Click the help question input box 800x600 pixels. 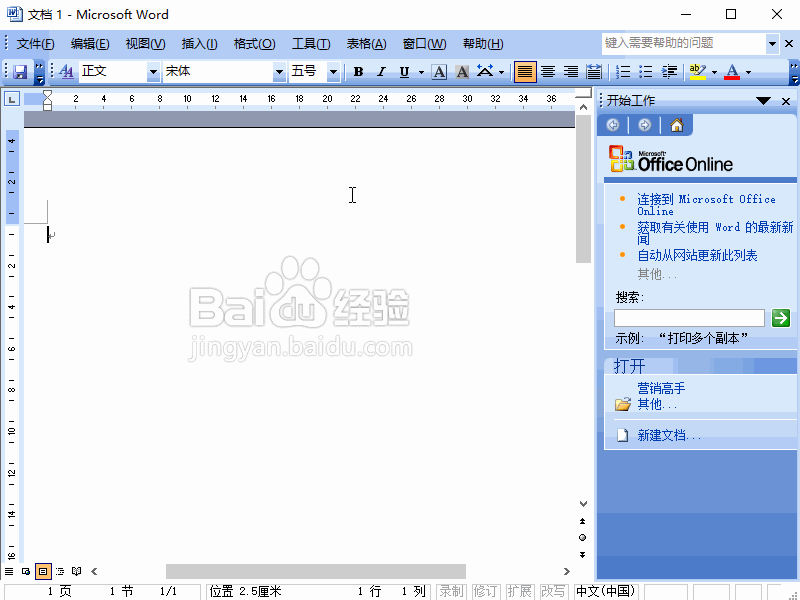click(x=683, y=43)
